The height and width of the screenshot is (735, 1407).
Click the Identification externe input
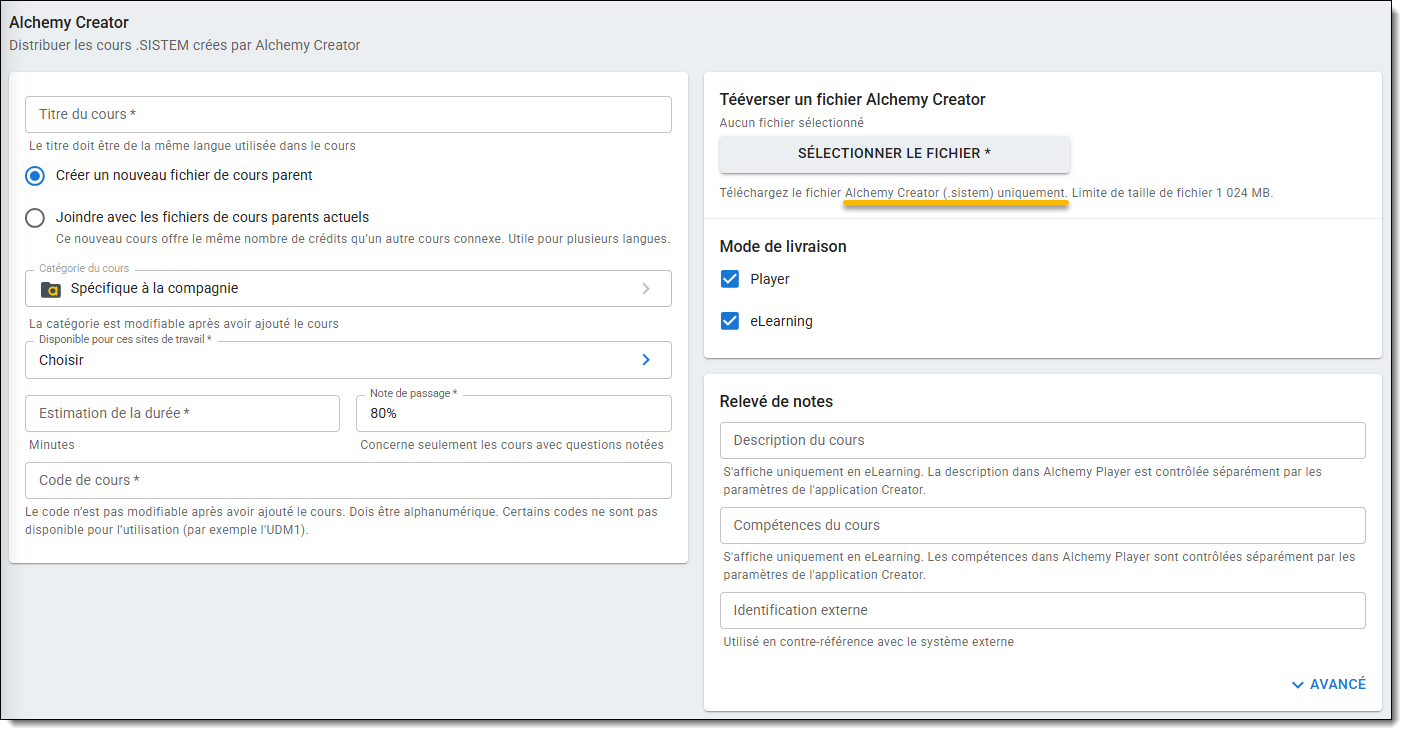pos(1042,611)
